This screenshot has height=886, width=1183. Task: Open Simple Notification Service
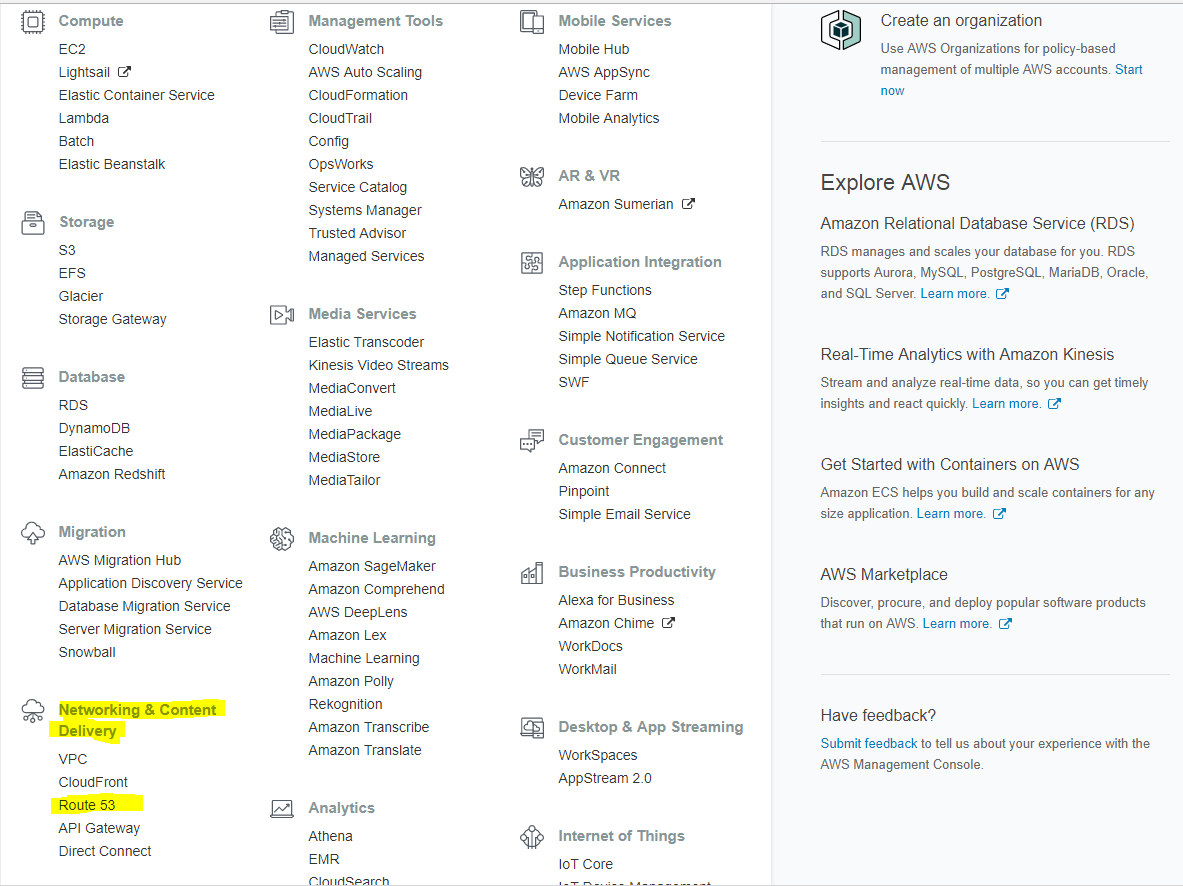pyautogui.click(x=641, y=337)
